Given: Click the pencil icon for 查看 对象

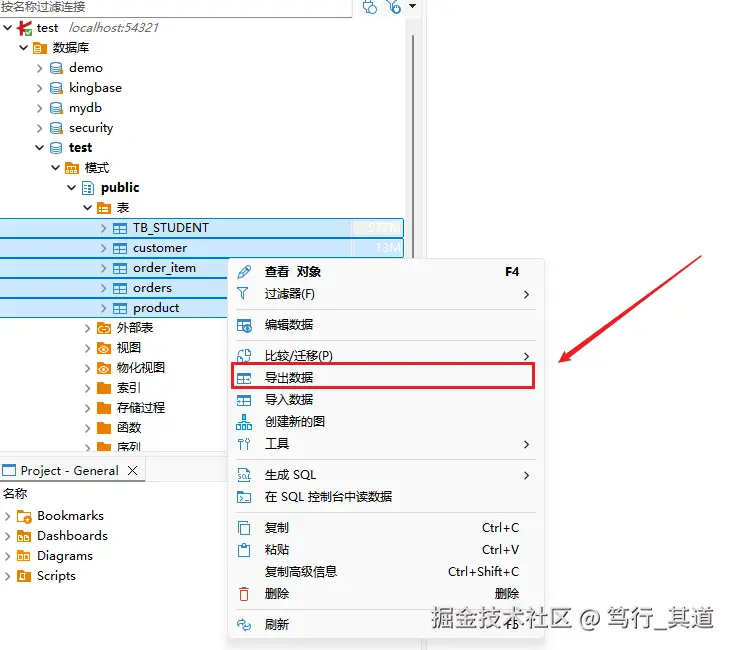Looking at the screenshot, I should pos(244,272).
